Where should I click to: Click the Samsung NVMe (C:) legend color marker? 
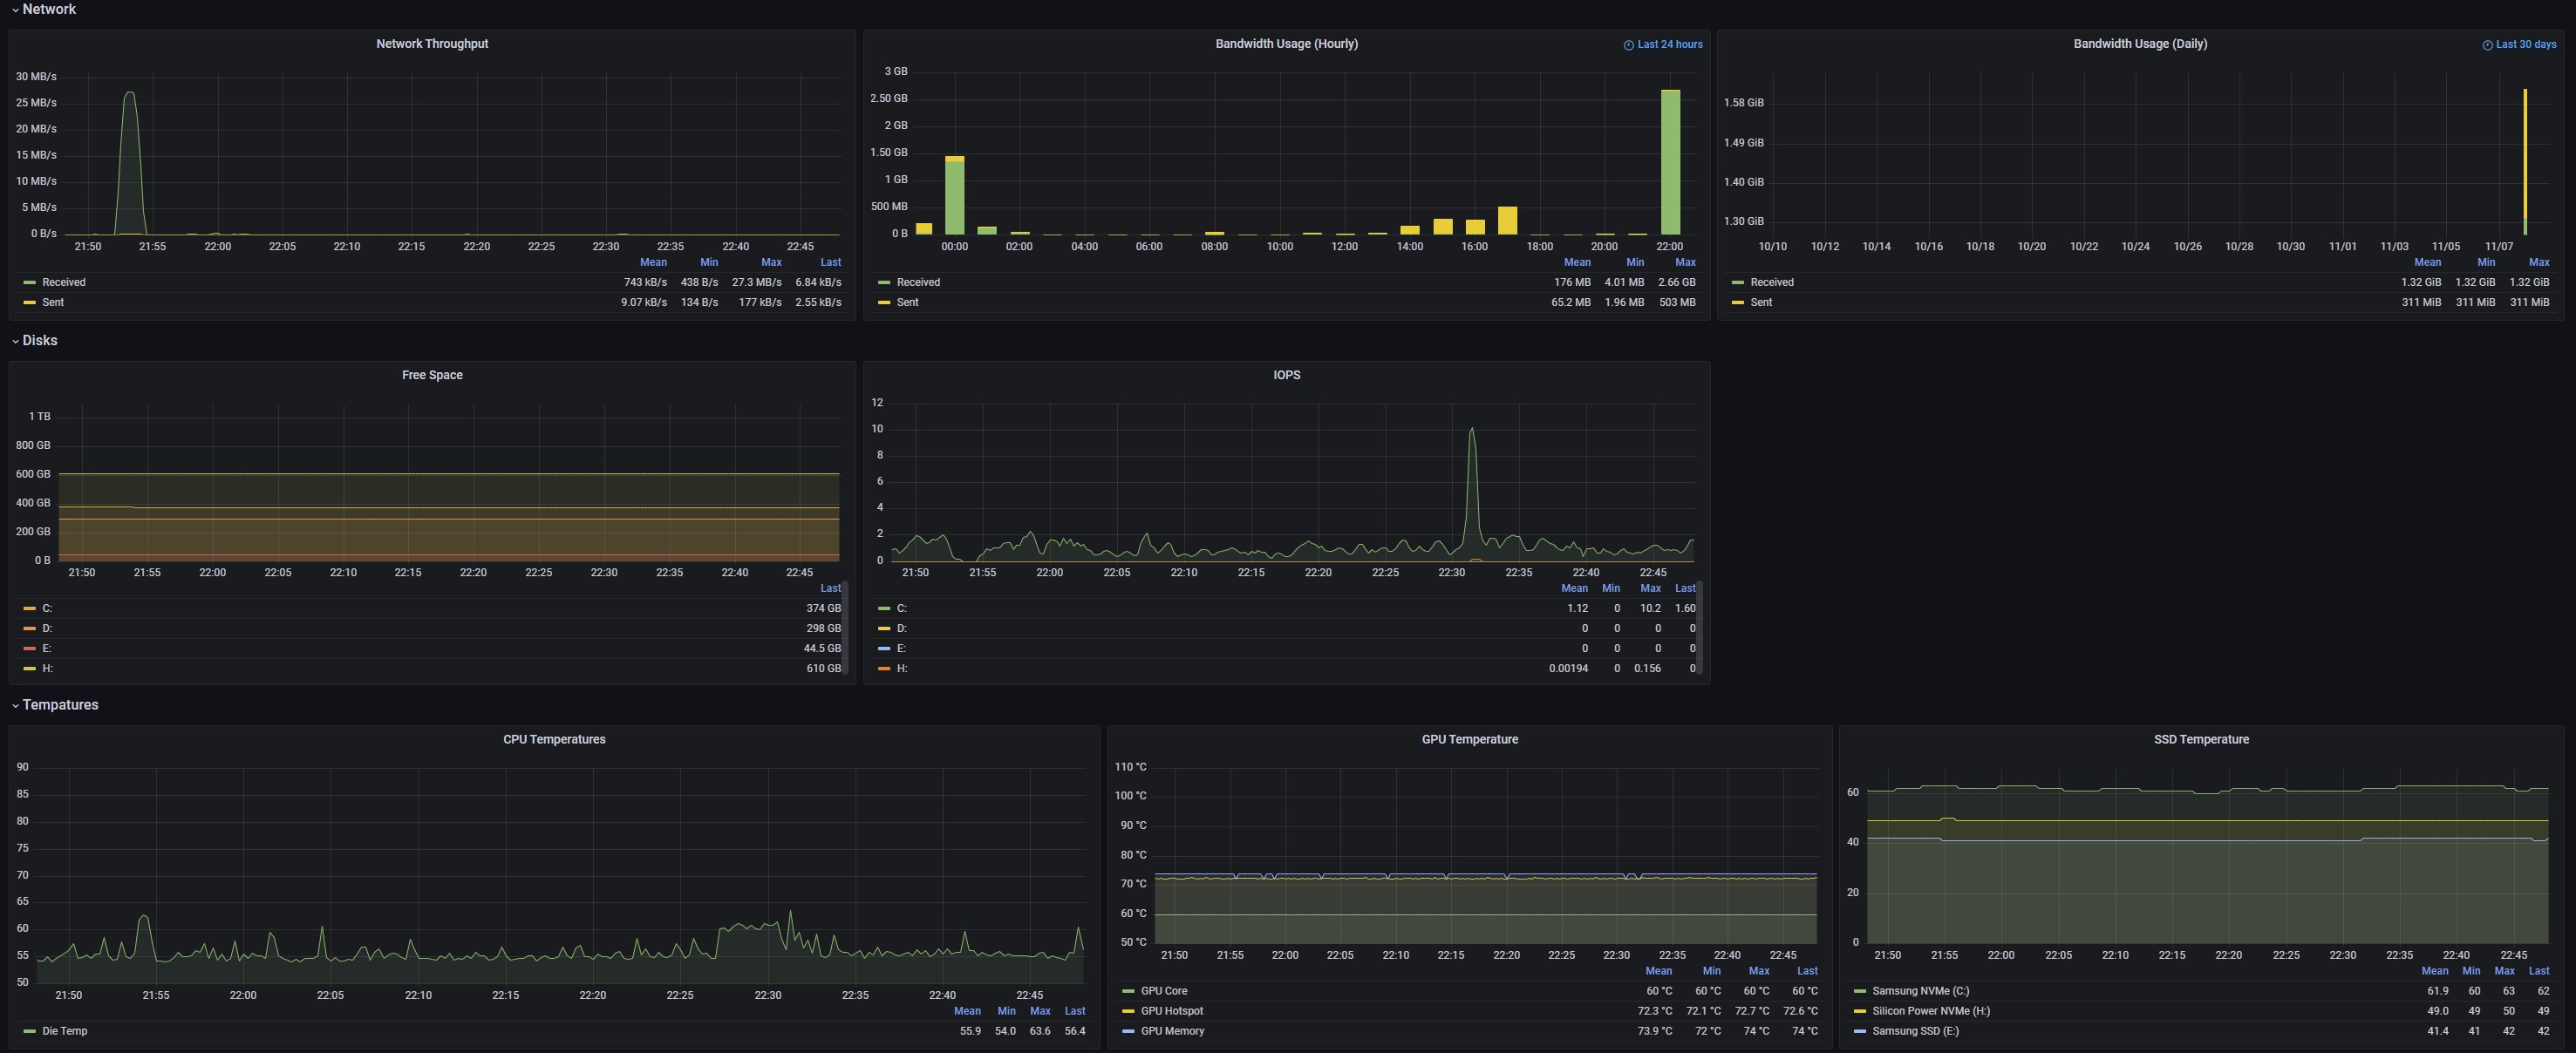coord(1859,991)
